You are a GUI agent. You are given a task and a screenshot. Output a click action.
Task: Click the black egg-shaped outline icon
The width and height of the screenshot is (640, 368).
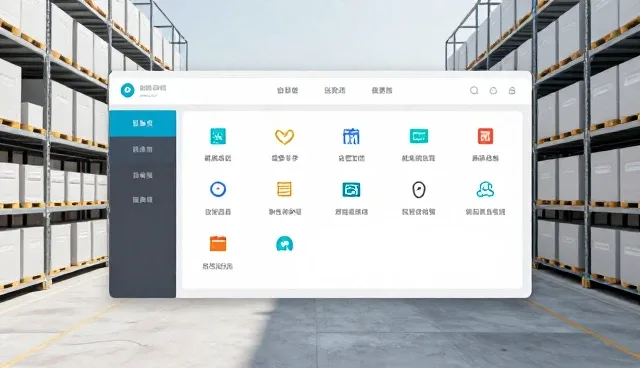click(419, 190)
